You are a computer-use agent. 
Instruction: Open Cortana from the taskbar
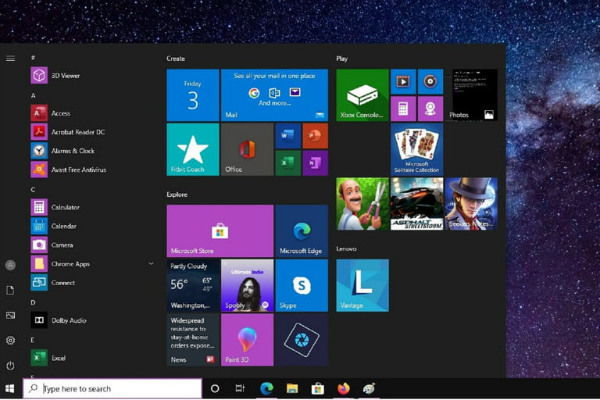point(215,389)
